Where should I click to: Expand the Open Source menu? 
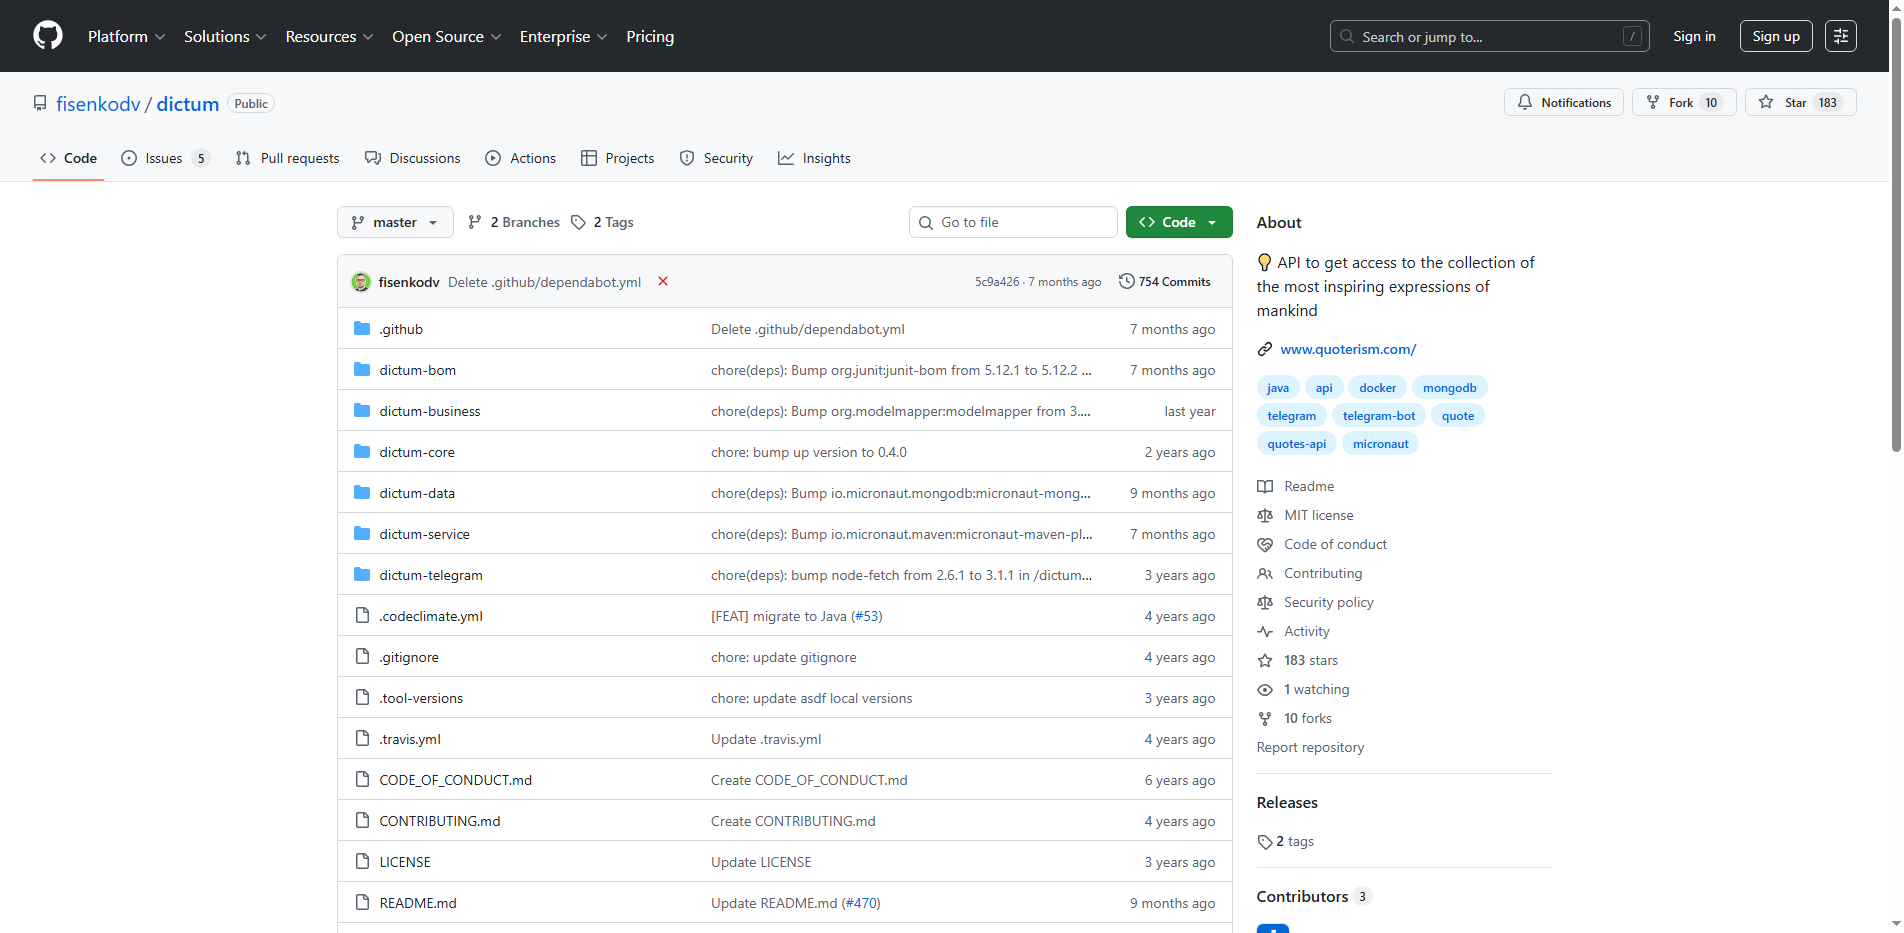click(447, 36)
